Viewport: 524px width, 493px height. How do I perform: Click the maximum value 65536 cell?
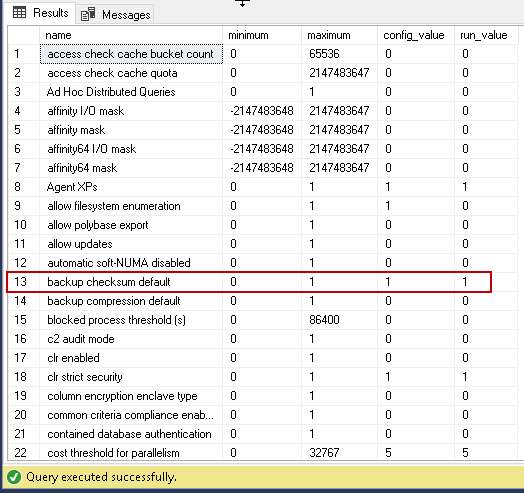pos(339,54)
